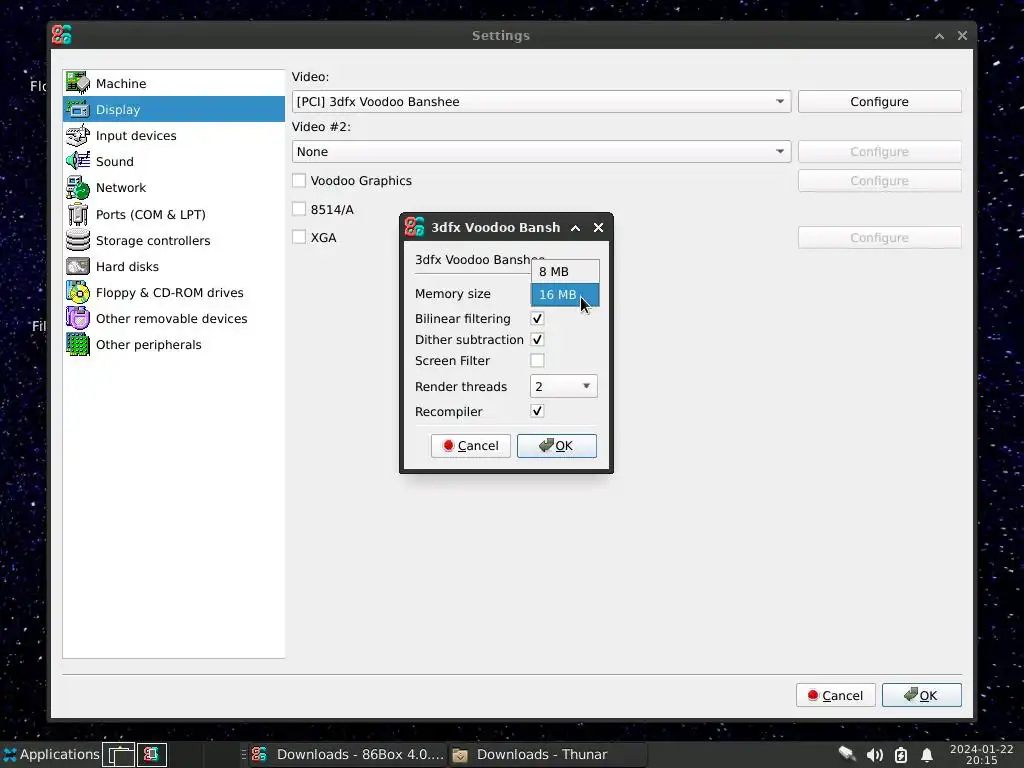
Task: Open the battery power indicator in the tray
Action: (901, 755)
